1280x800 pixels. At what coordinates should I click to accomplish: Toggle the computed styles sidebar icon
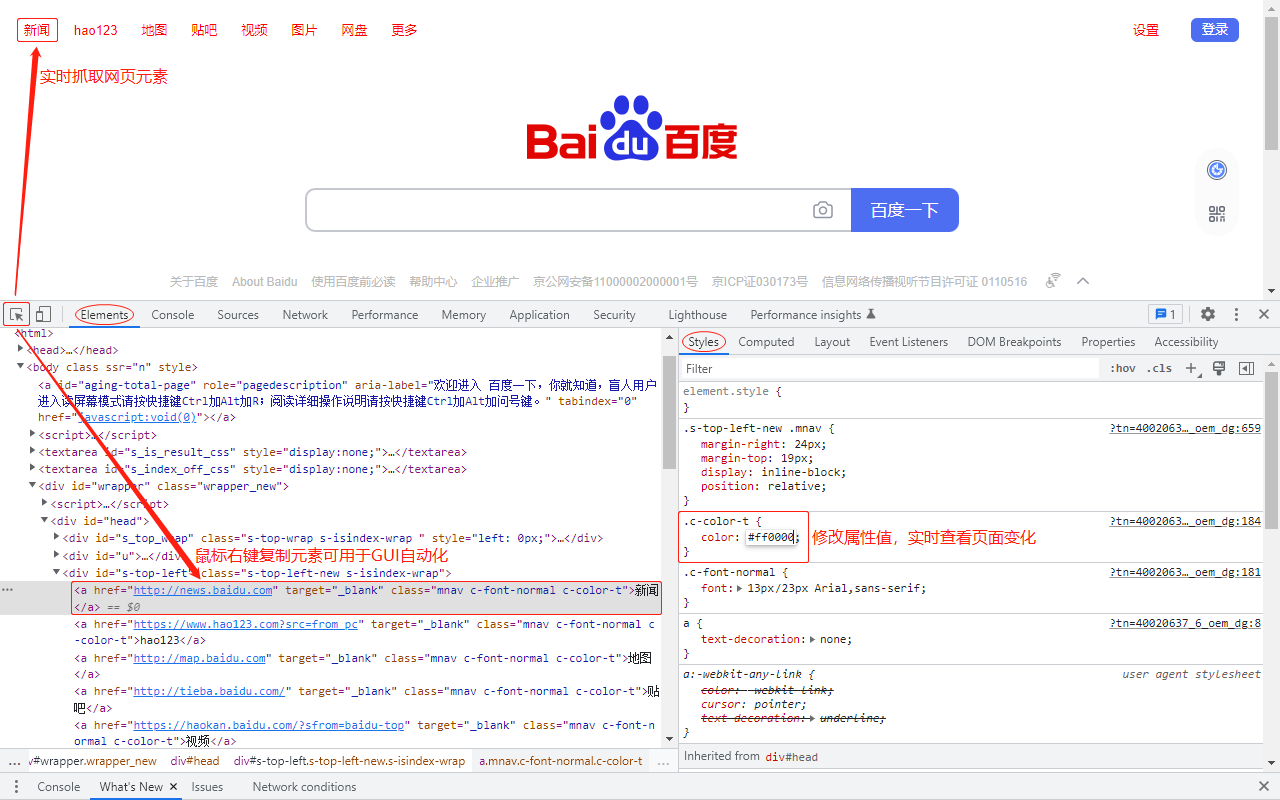tap(1246, 368)
